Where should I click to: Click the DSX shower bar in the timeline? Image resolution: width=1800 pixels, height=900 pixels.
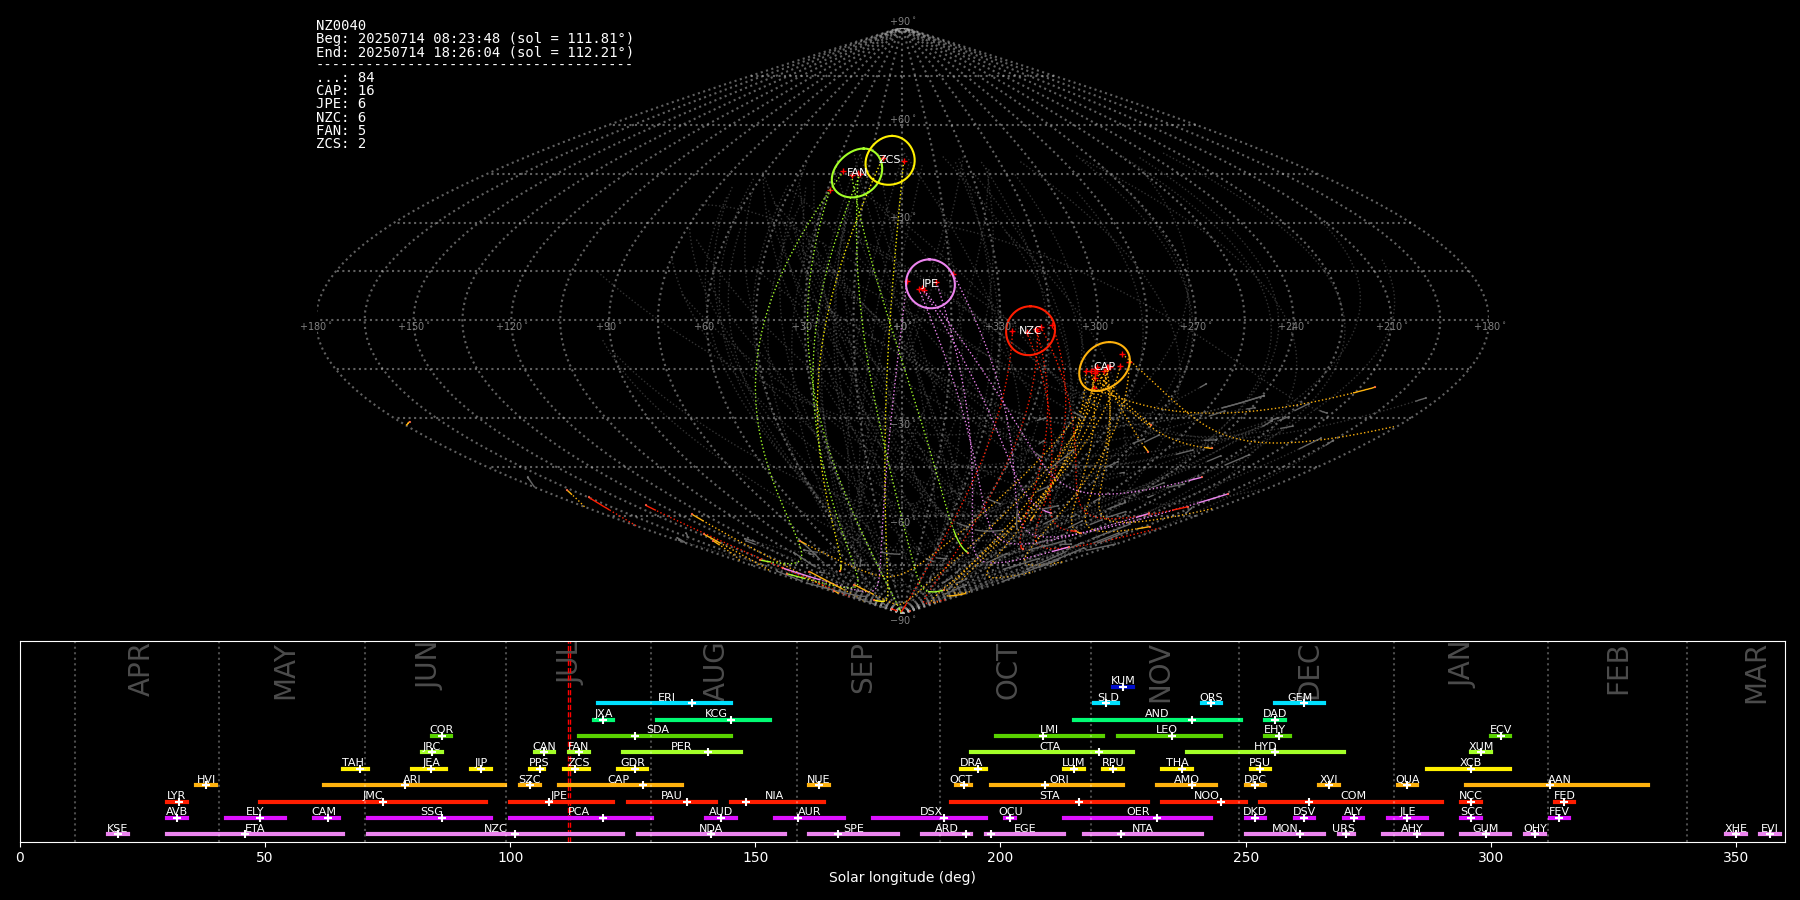(x=929, y=818)
